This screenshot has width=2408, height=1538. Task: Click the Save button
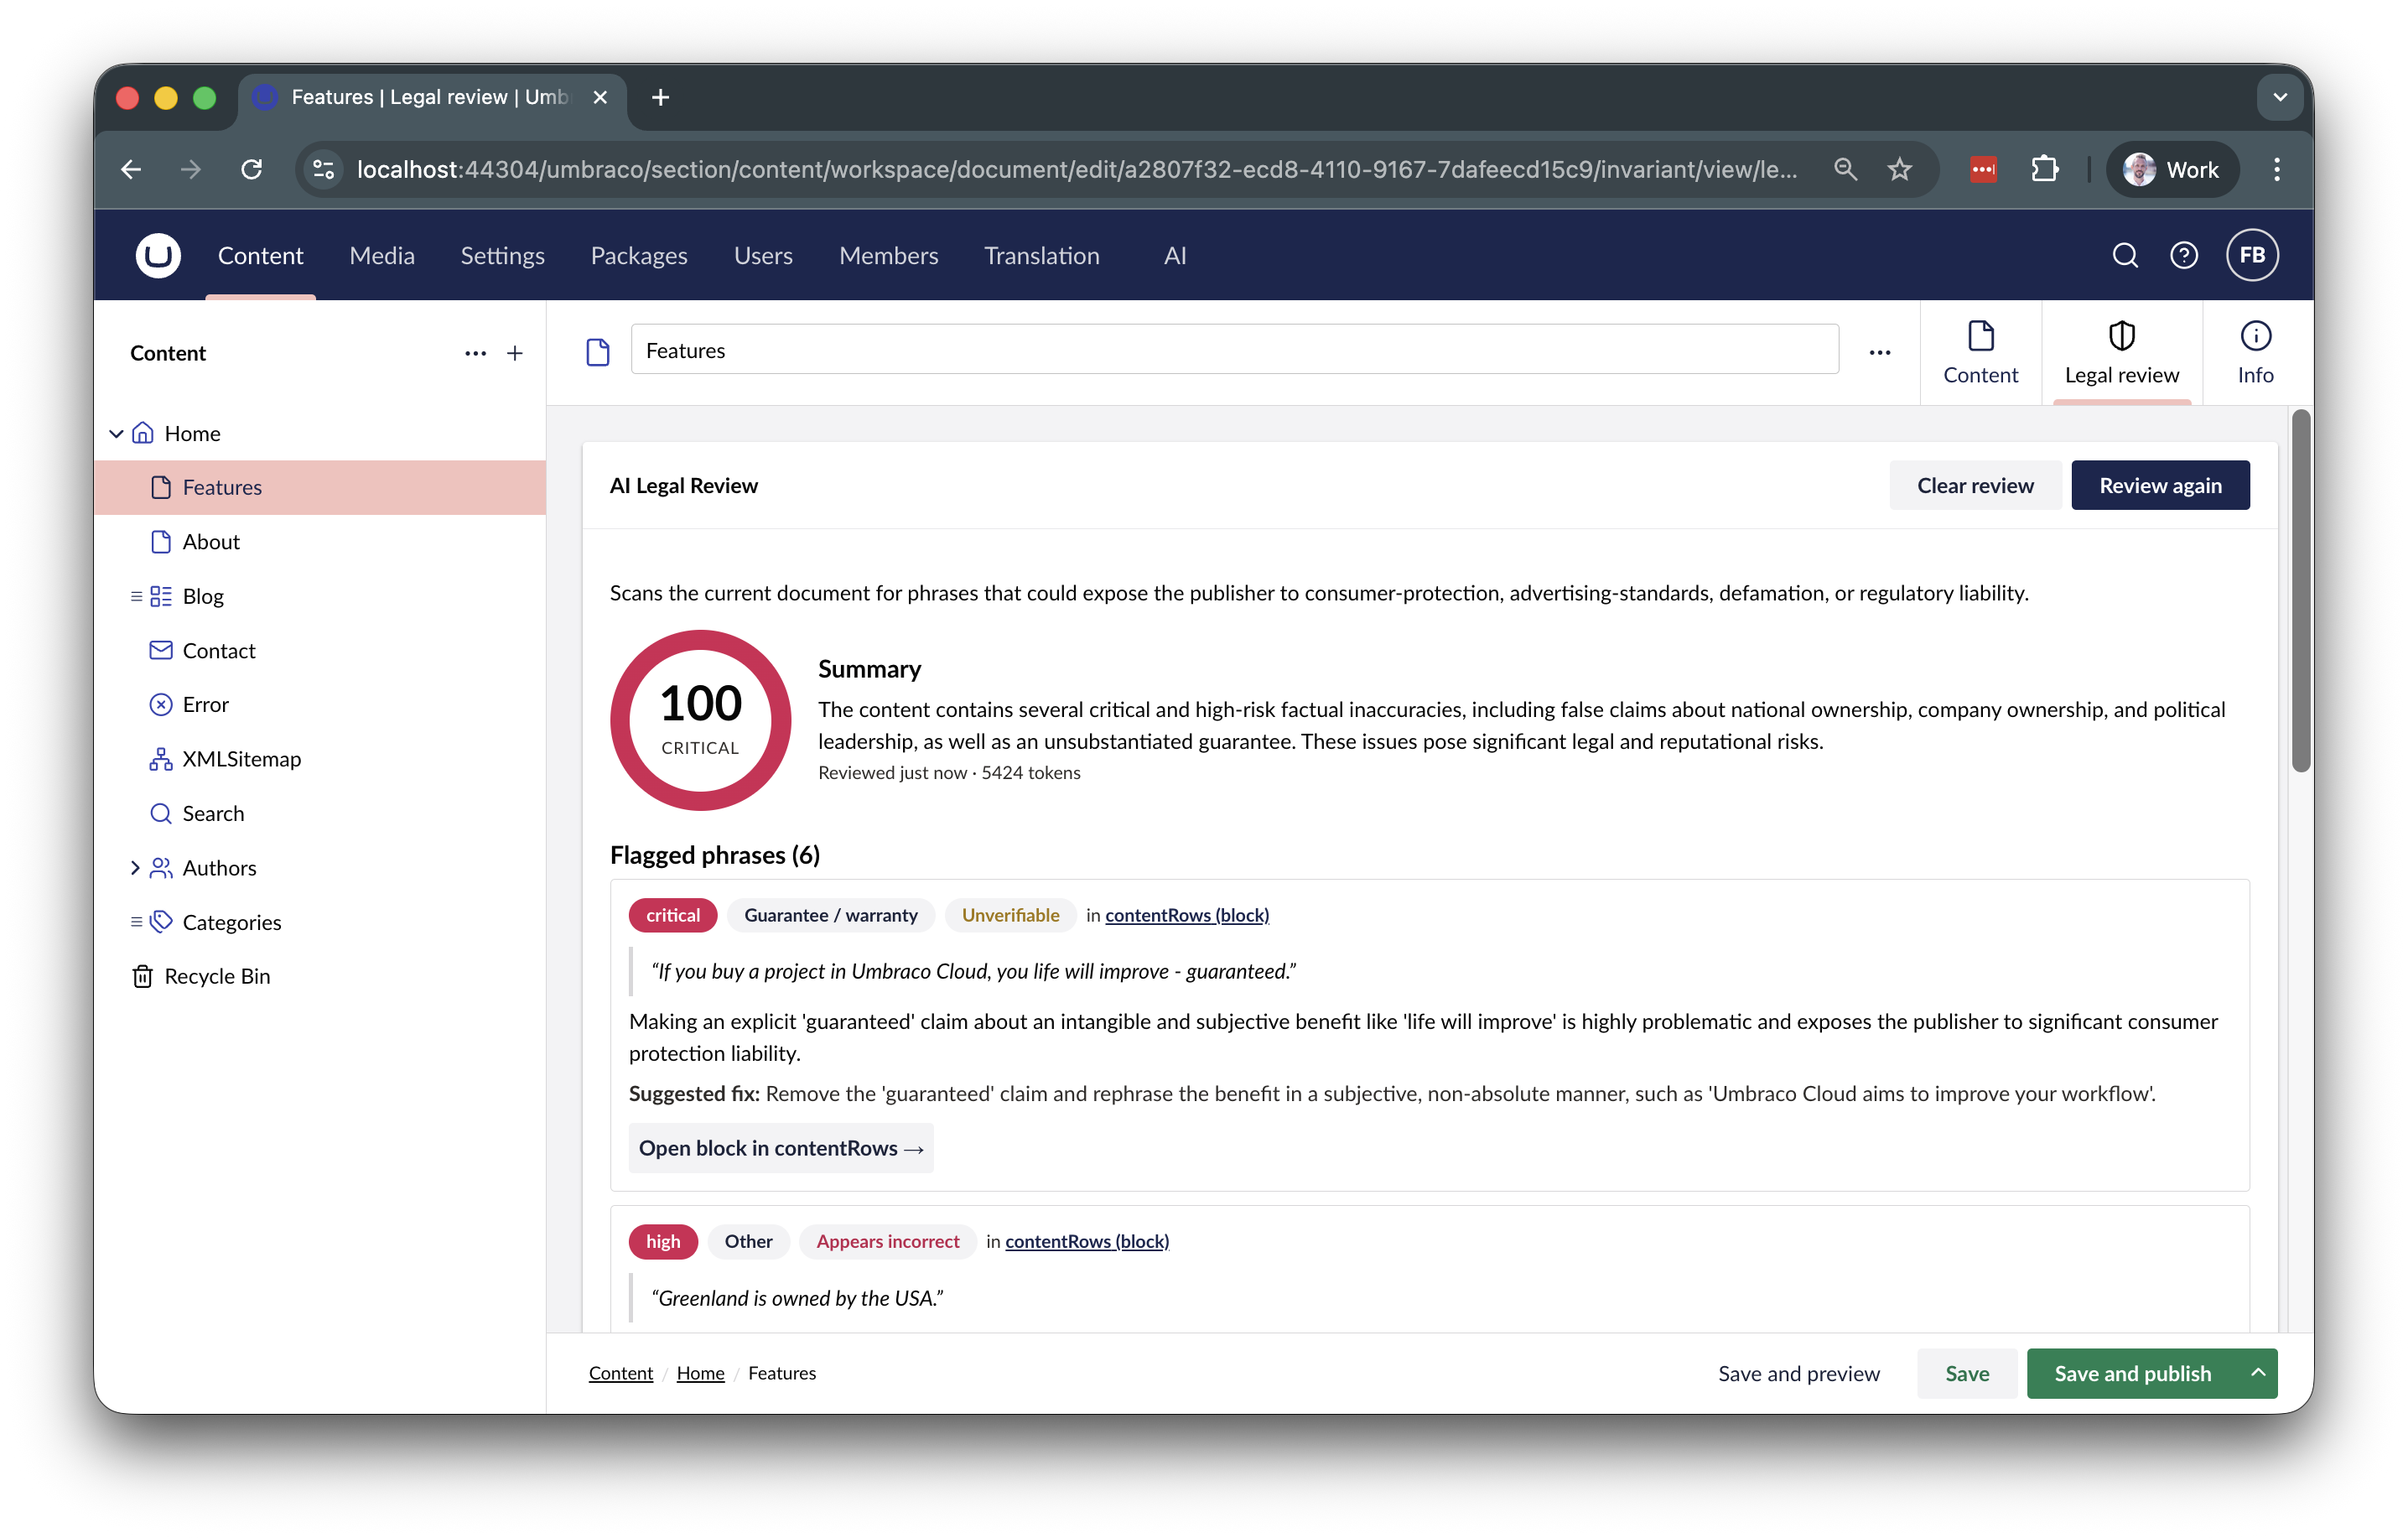(x=1967, y=1373)
